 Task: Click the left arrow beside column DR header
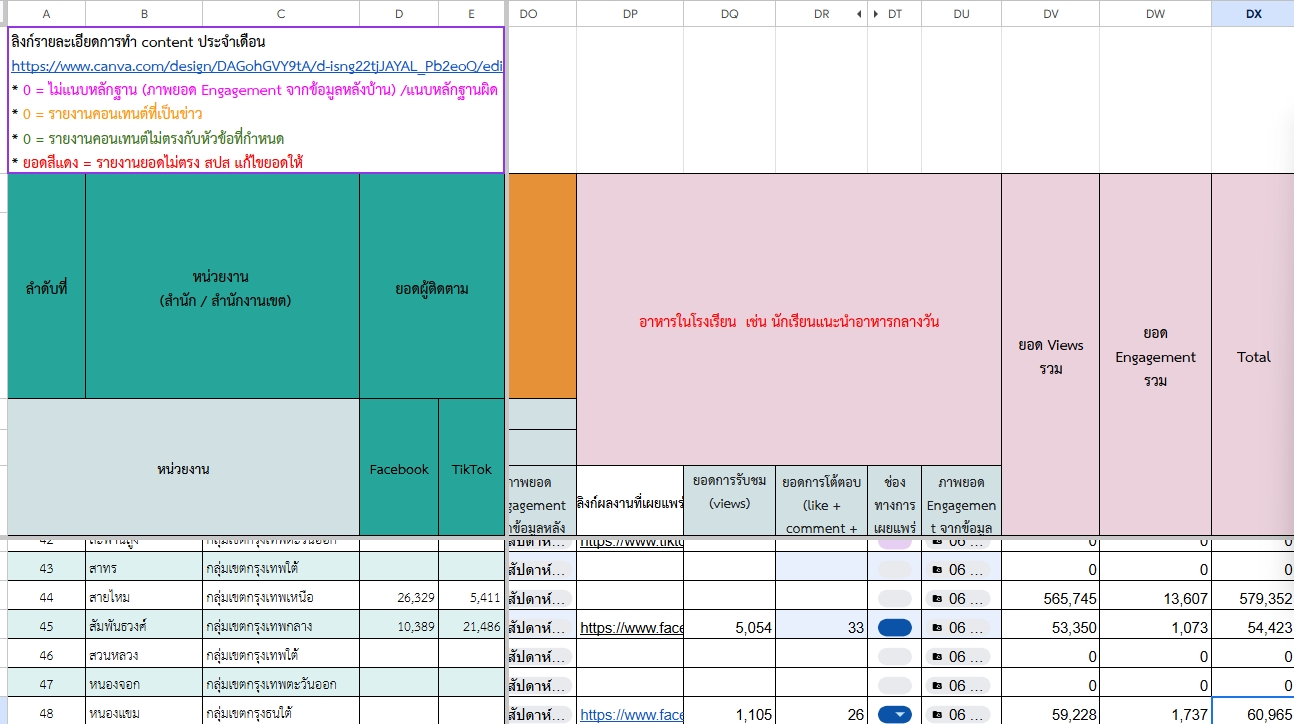(x=858, y=14)
